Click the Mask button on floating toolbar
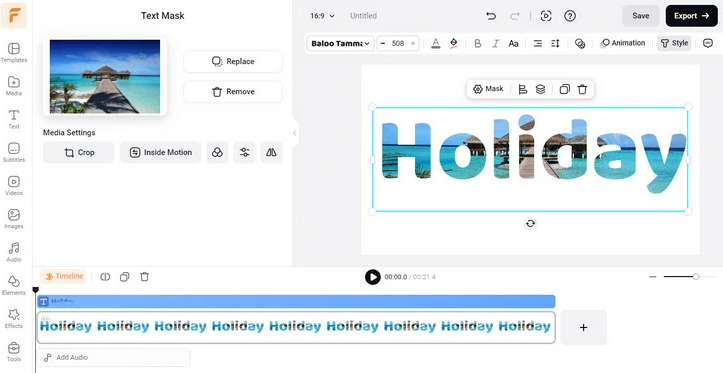723x373 pixels. 488,89
